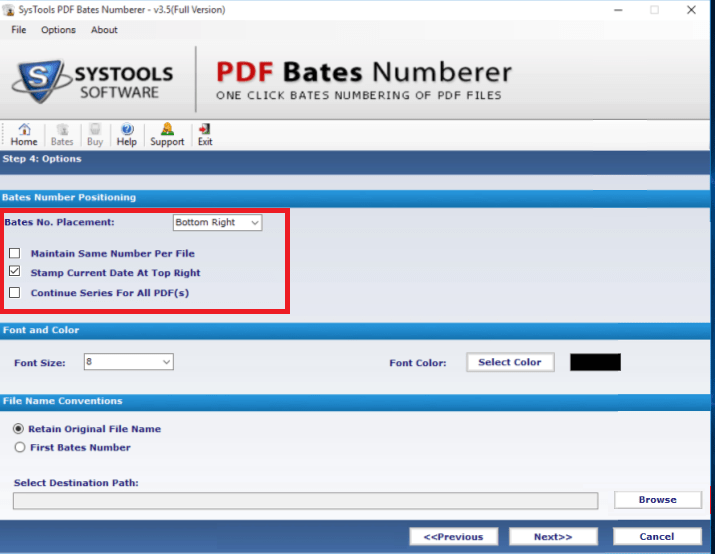This screenshot has height=554, width=715.
Task: Open the Options menu
Action: coord(58,30)
